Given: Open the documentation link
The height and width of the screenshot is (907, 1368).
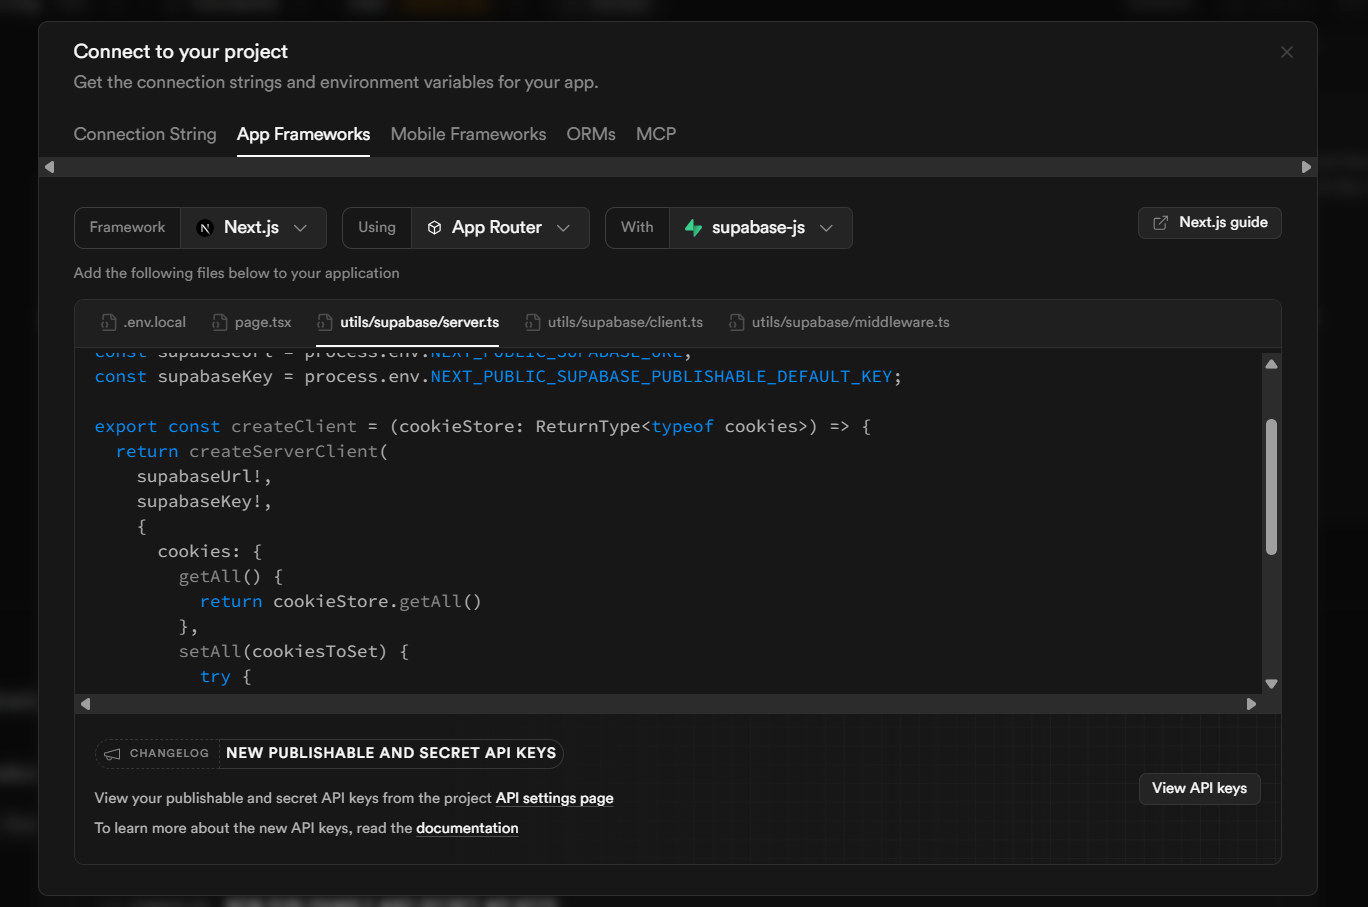Looking at the screenshot, I should (x=467, y=828).
